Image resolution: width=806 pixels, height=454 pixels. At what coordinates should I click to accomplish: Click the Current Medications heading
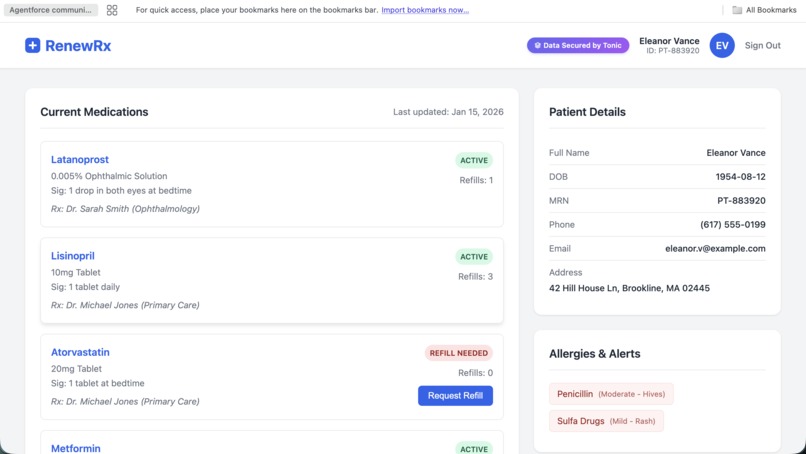(x=94, y=112)
